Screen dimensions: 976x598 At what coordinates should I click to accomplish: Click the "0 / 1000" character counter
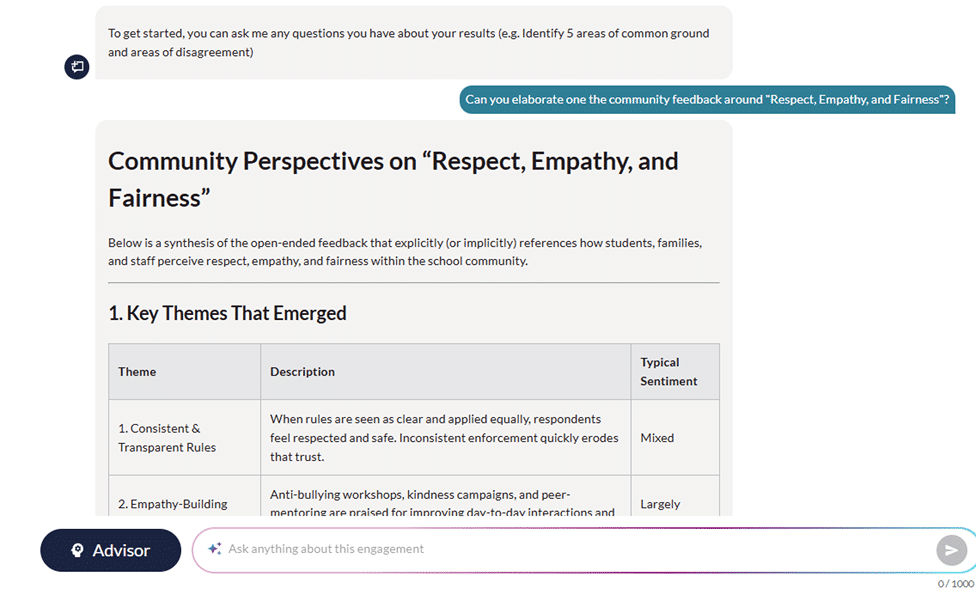[x=955, y=584]
